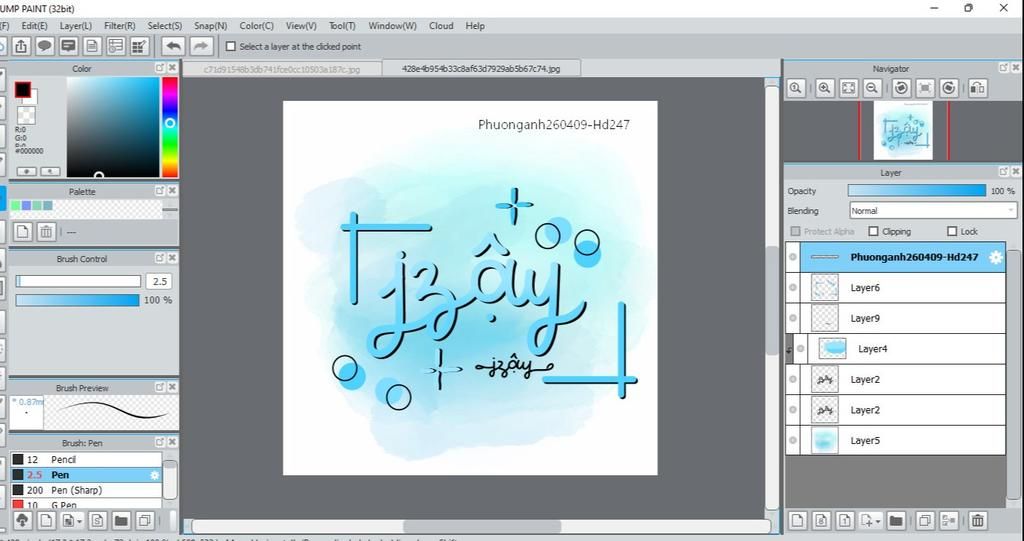Duplicate the current layer in Layer panel
Image resolution: width=1024 pixels, height=541 pixels.
click(925, 521)
